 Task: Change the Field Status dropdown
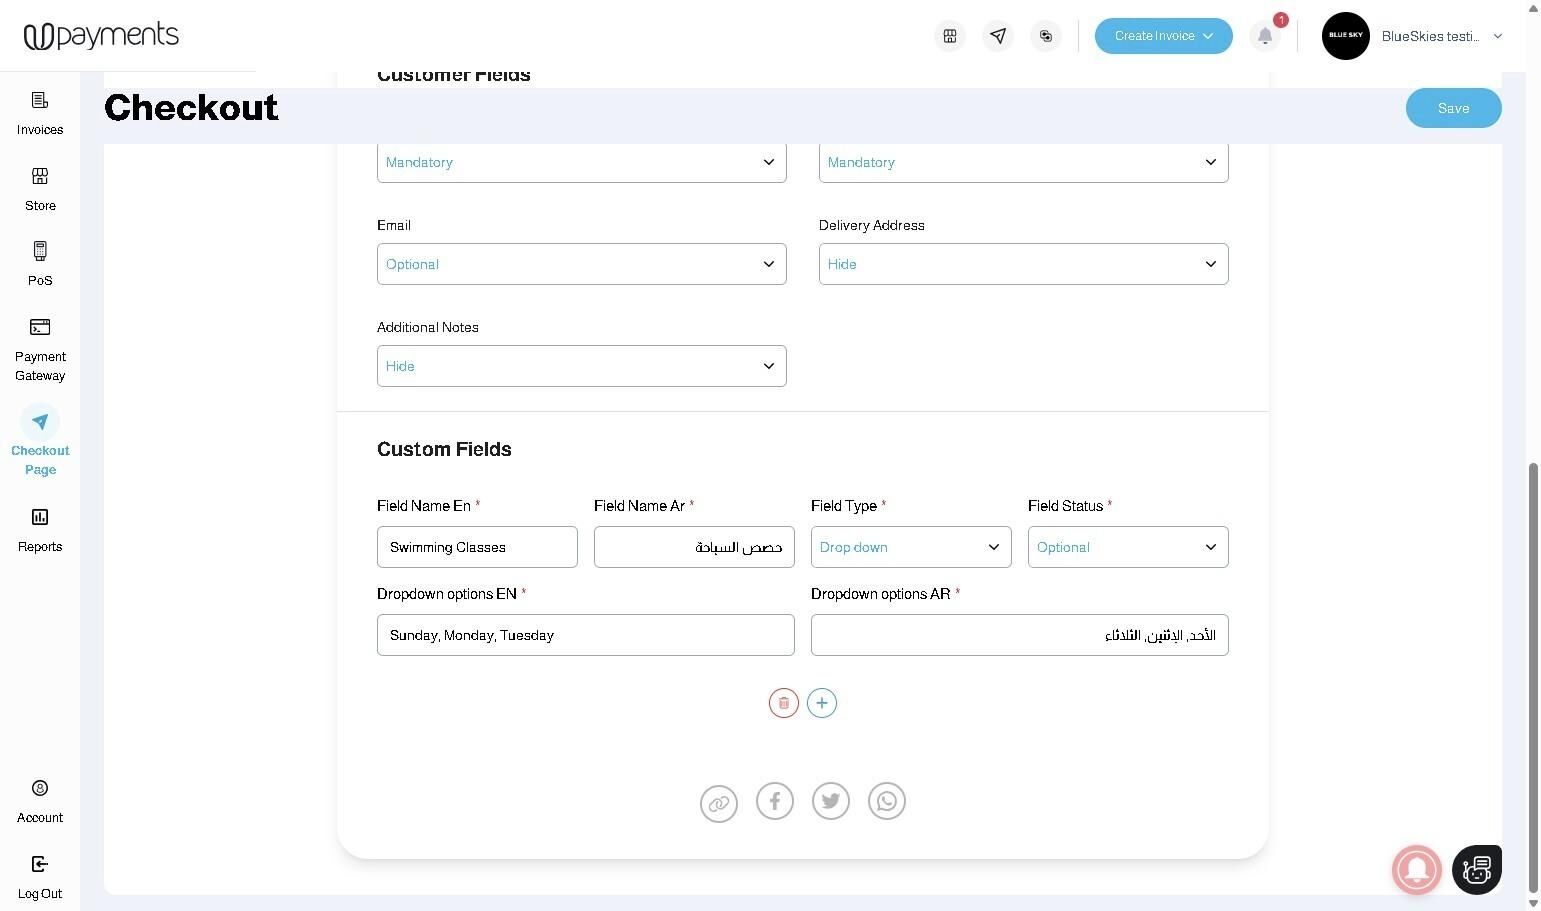point(1128,547)
